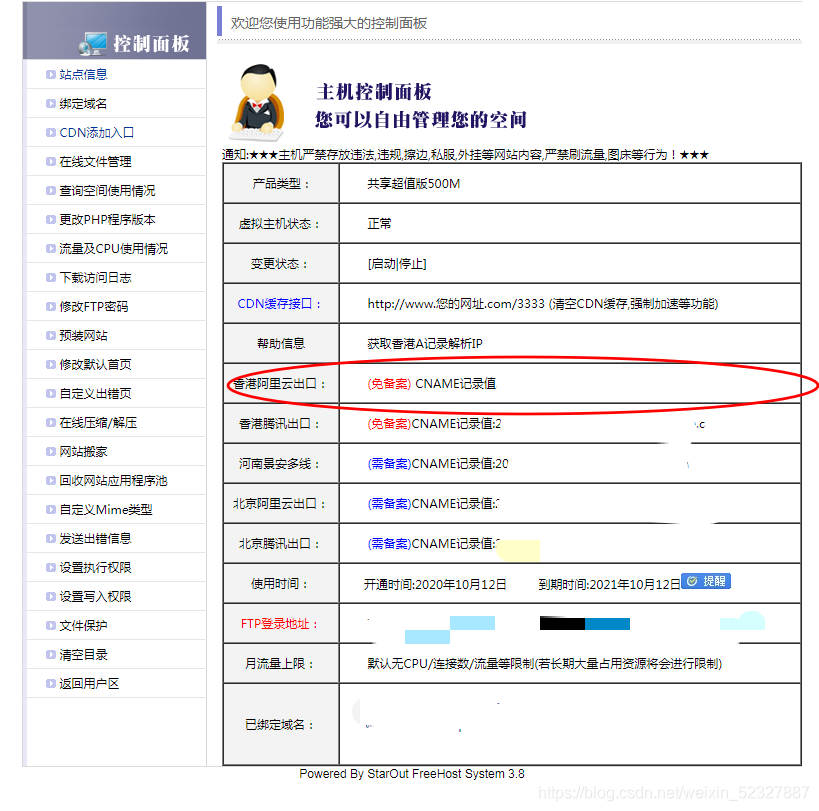Click bullet icon beside 设置执行权限

click(51, 568)
